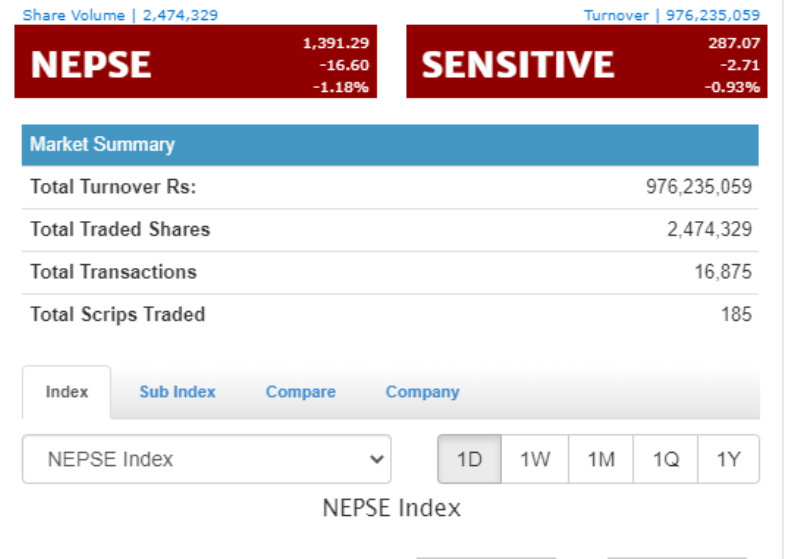Click the -1.18% NEPSE change

click(x=340, y=87)
